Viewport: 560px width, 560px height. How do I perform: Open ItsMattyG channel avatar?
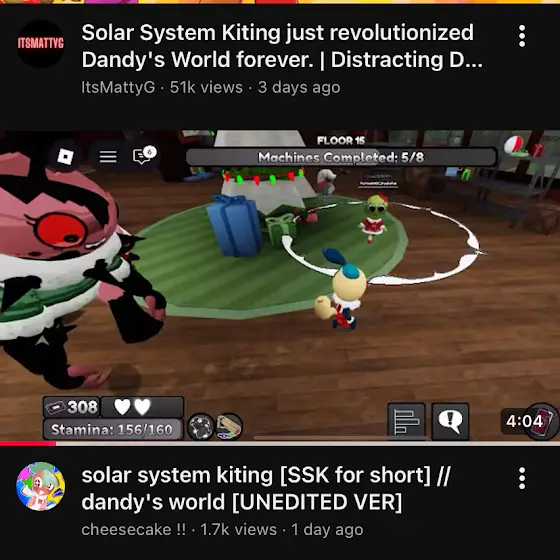pos(40,44)
